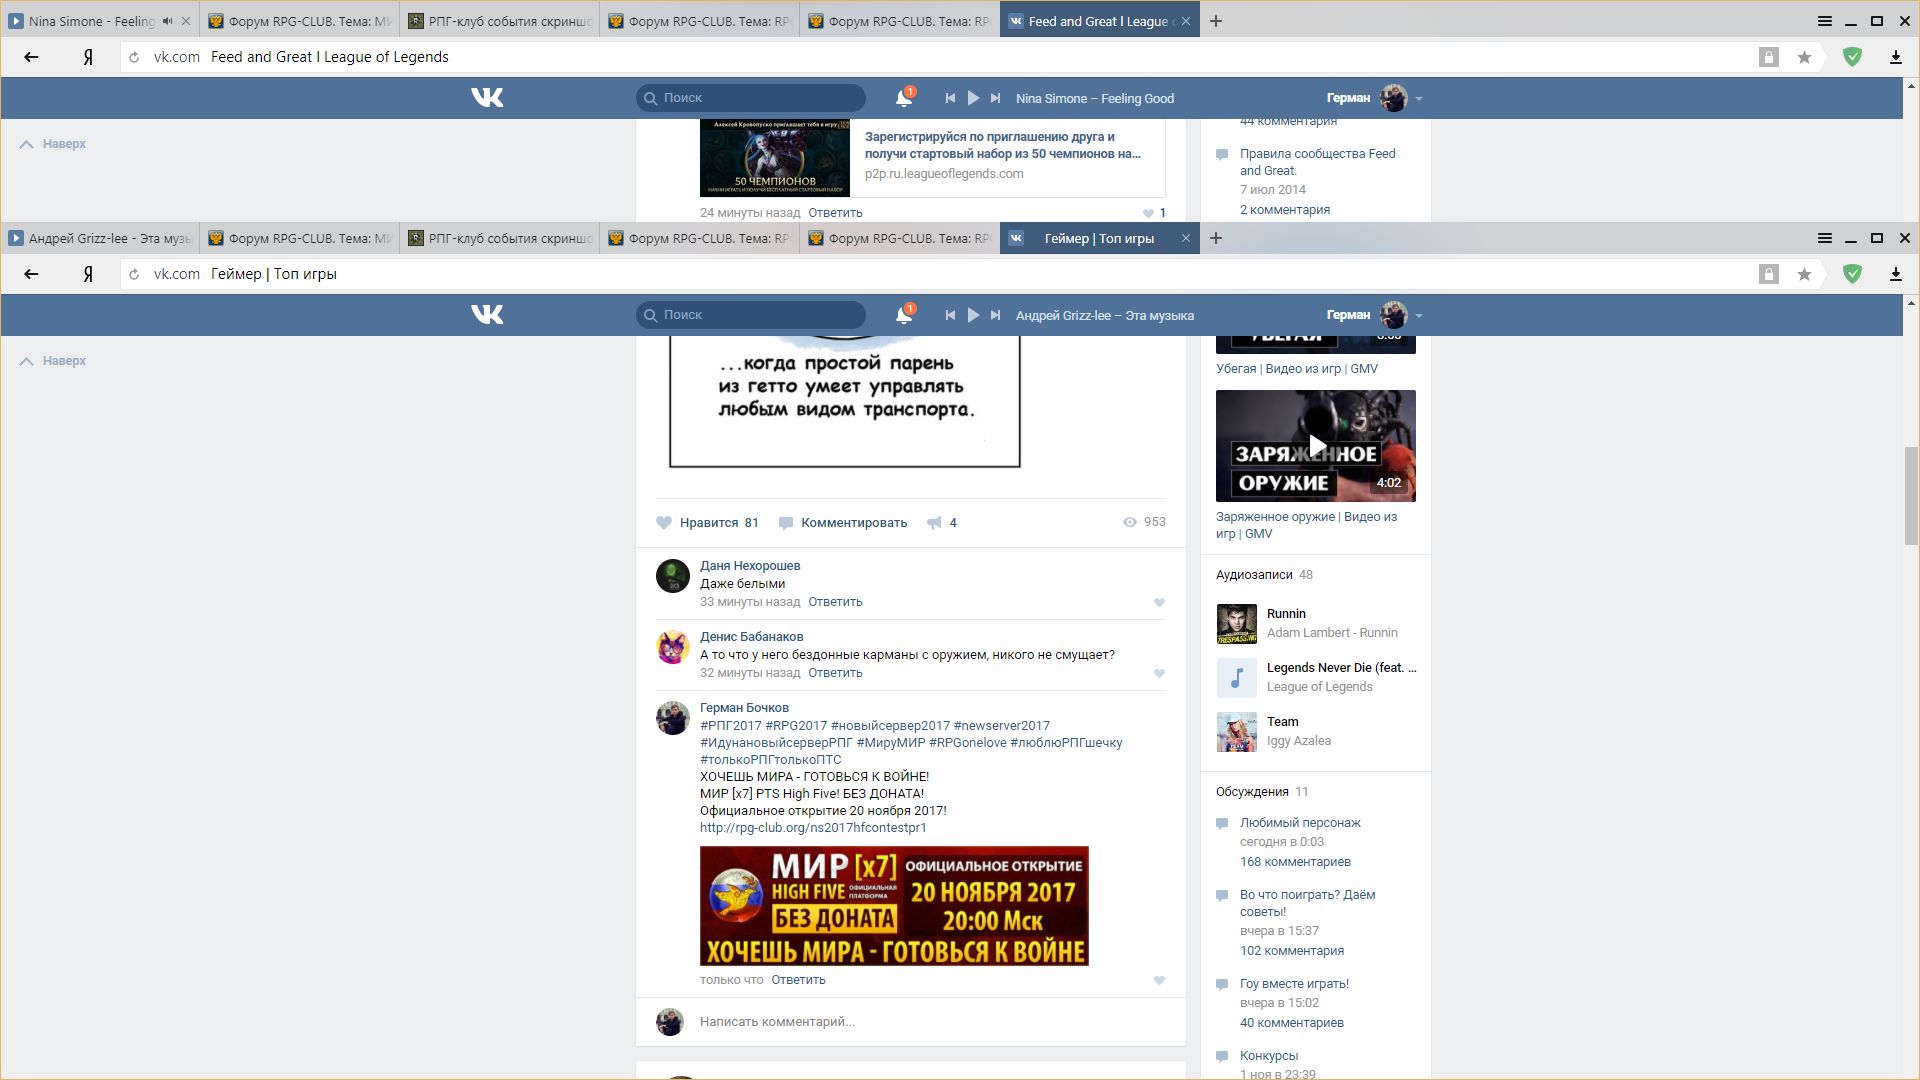1920x1080 pixels.
Task: Reload page in Feed and Great window address bar
Action: point(134,57)
